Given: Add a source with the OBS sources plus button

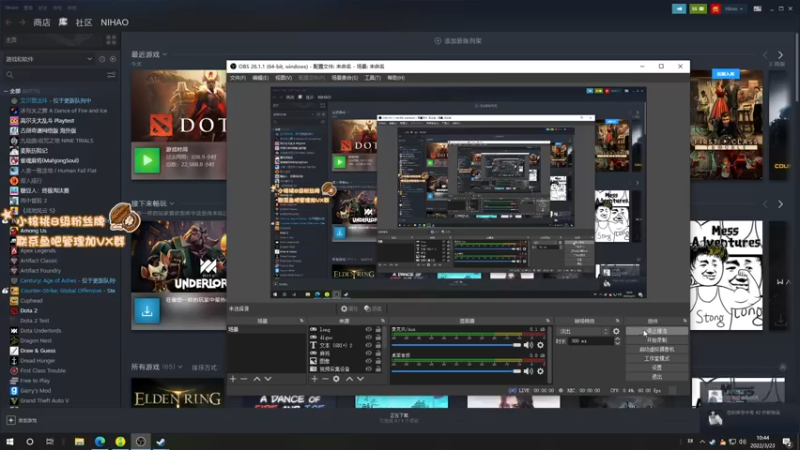Looking at the screenshot, I should (x=314, y=379).
